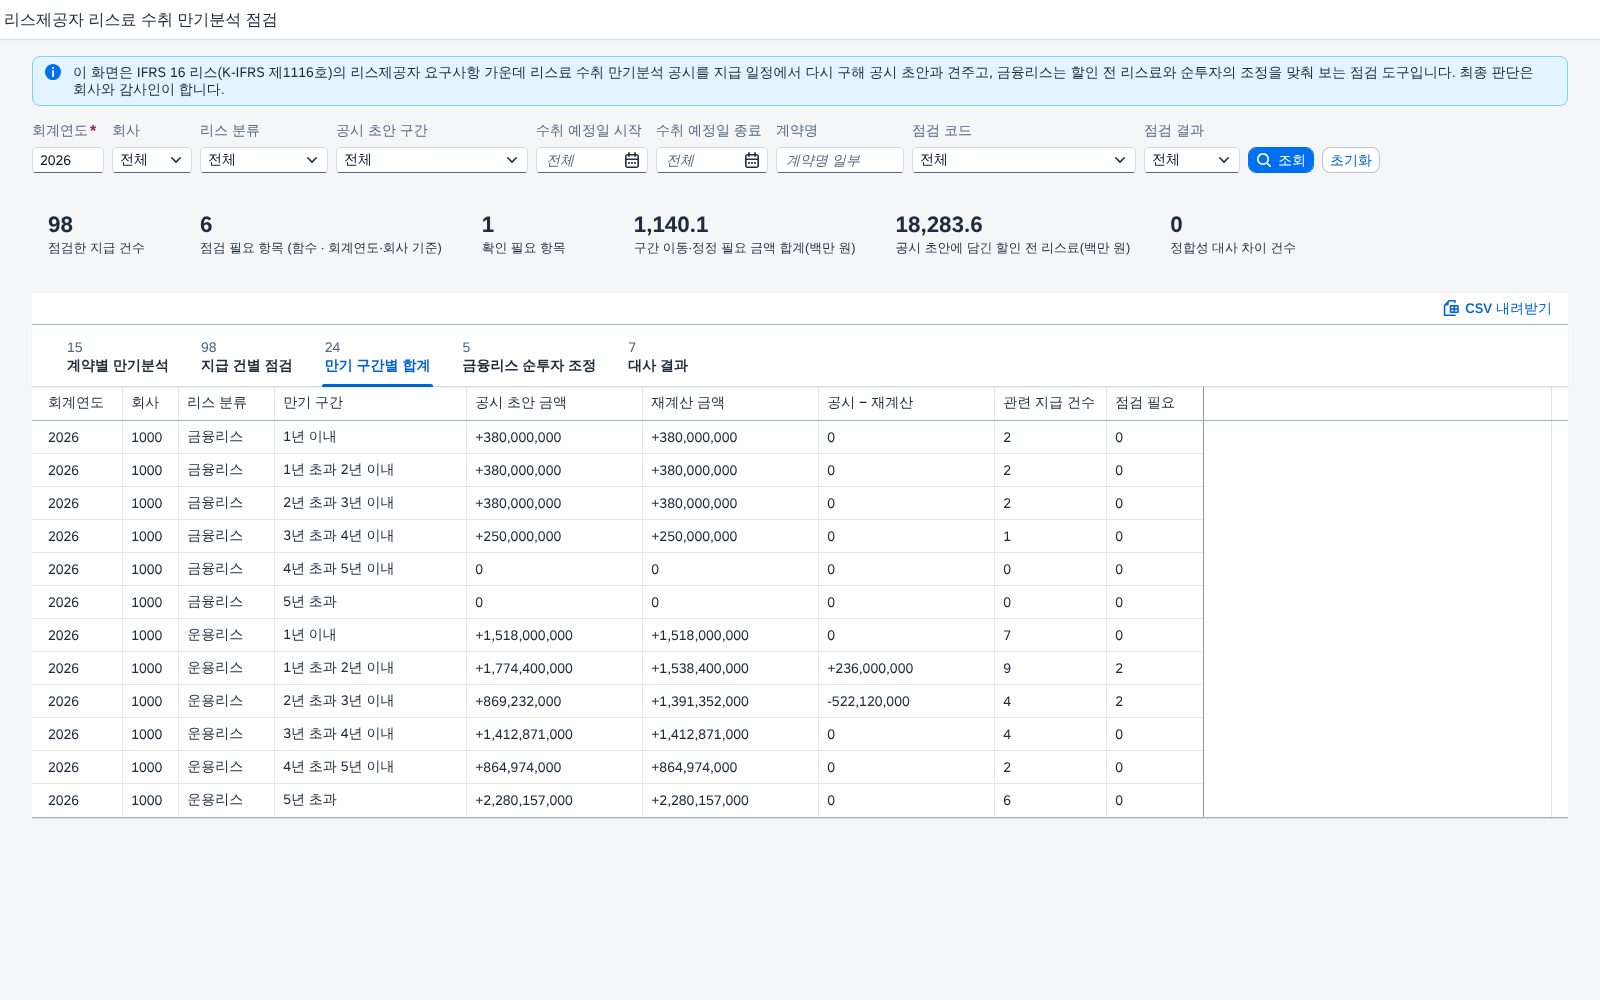This screenshot has width=1600, height=1000.
Task: Switch to 지급 건별 점검 tab
Action: coord(246,357)
